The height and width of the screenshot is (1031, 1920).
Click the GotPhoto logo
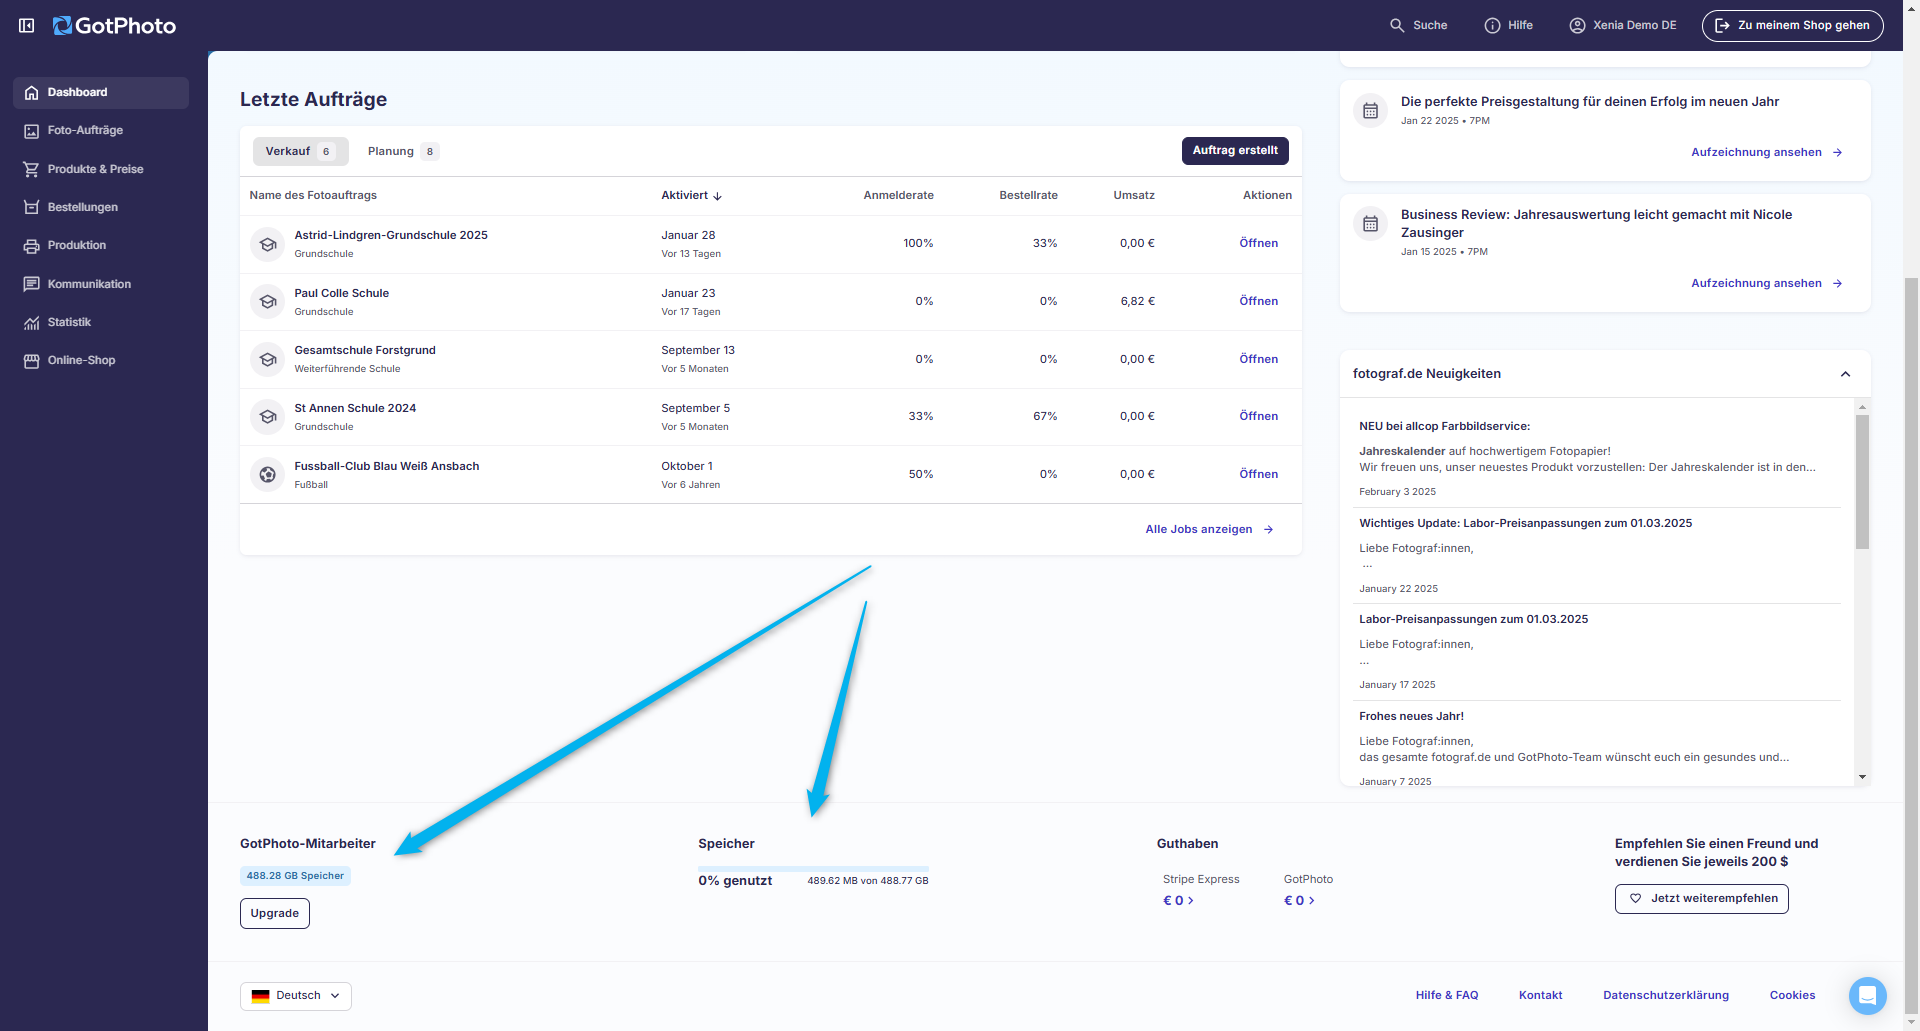[115, 25]
